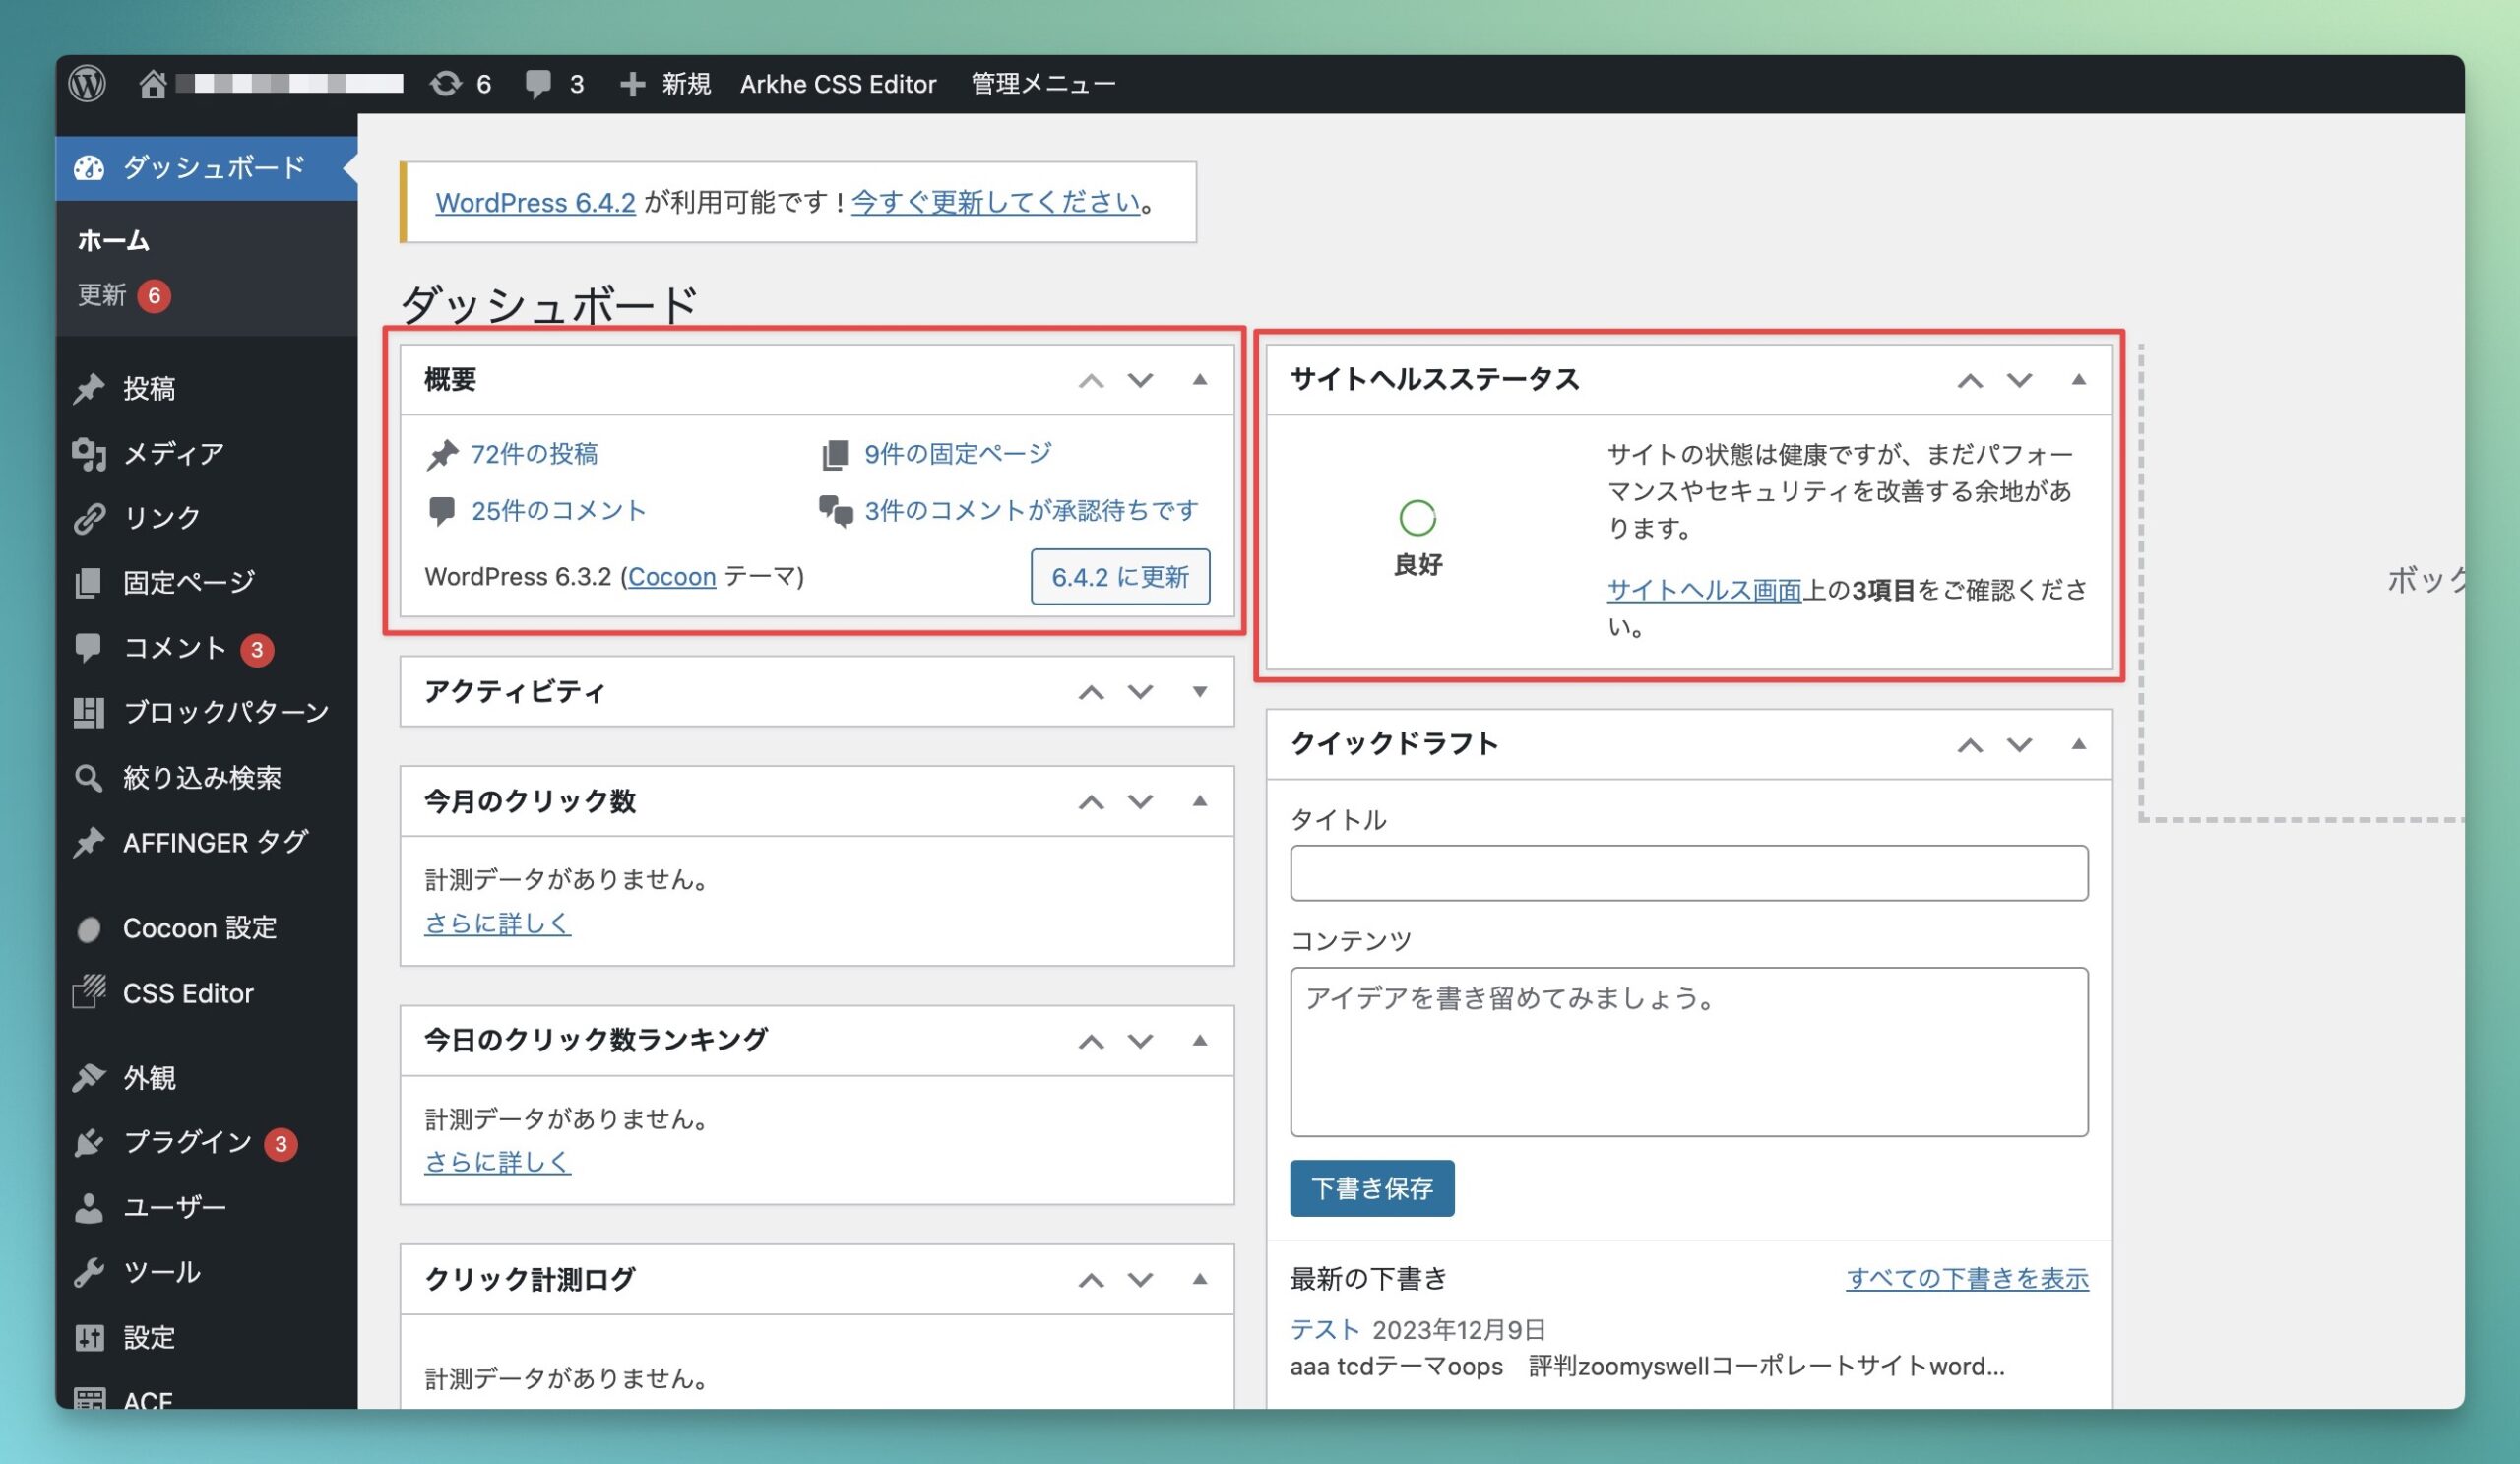Collapse クリック計測ログ panel
The height and width of the screenshot is (1464, 2520).
pos(1199,1280)
